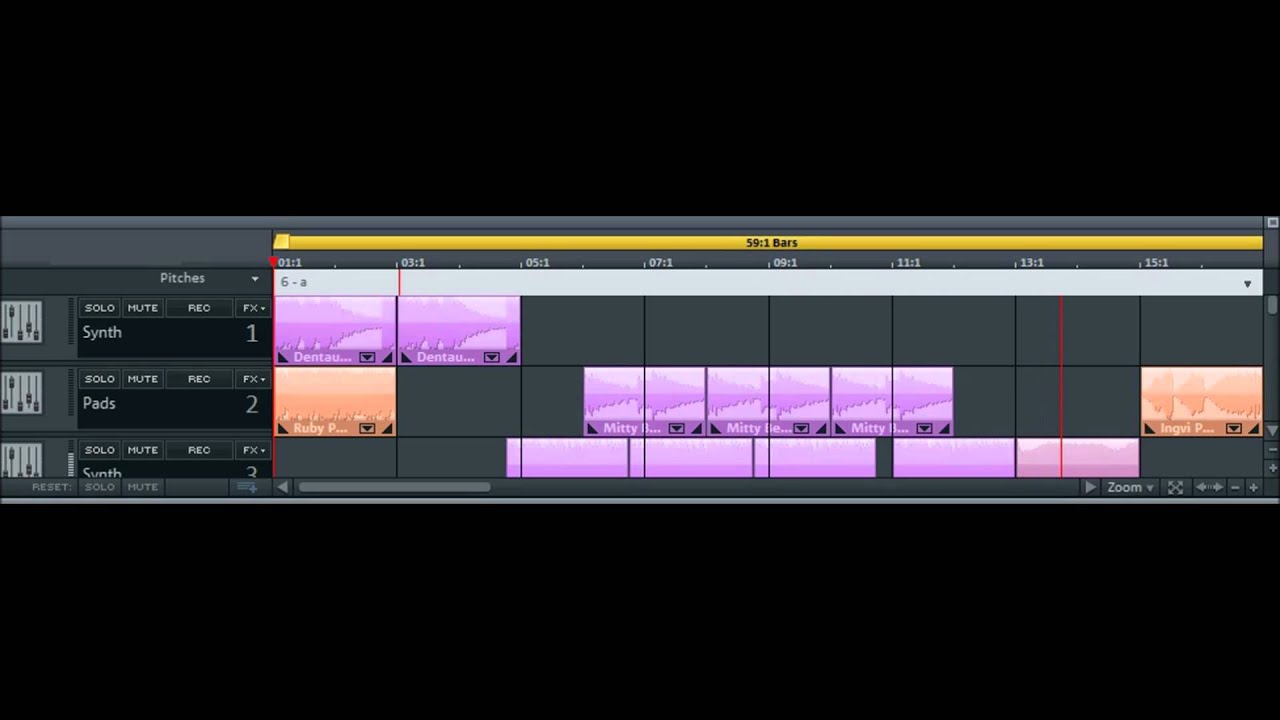
Task: Click fade-in handle of Ruby P clip
Action: point(283,428)
